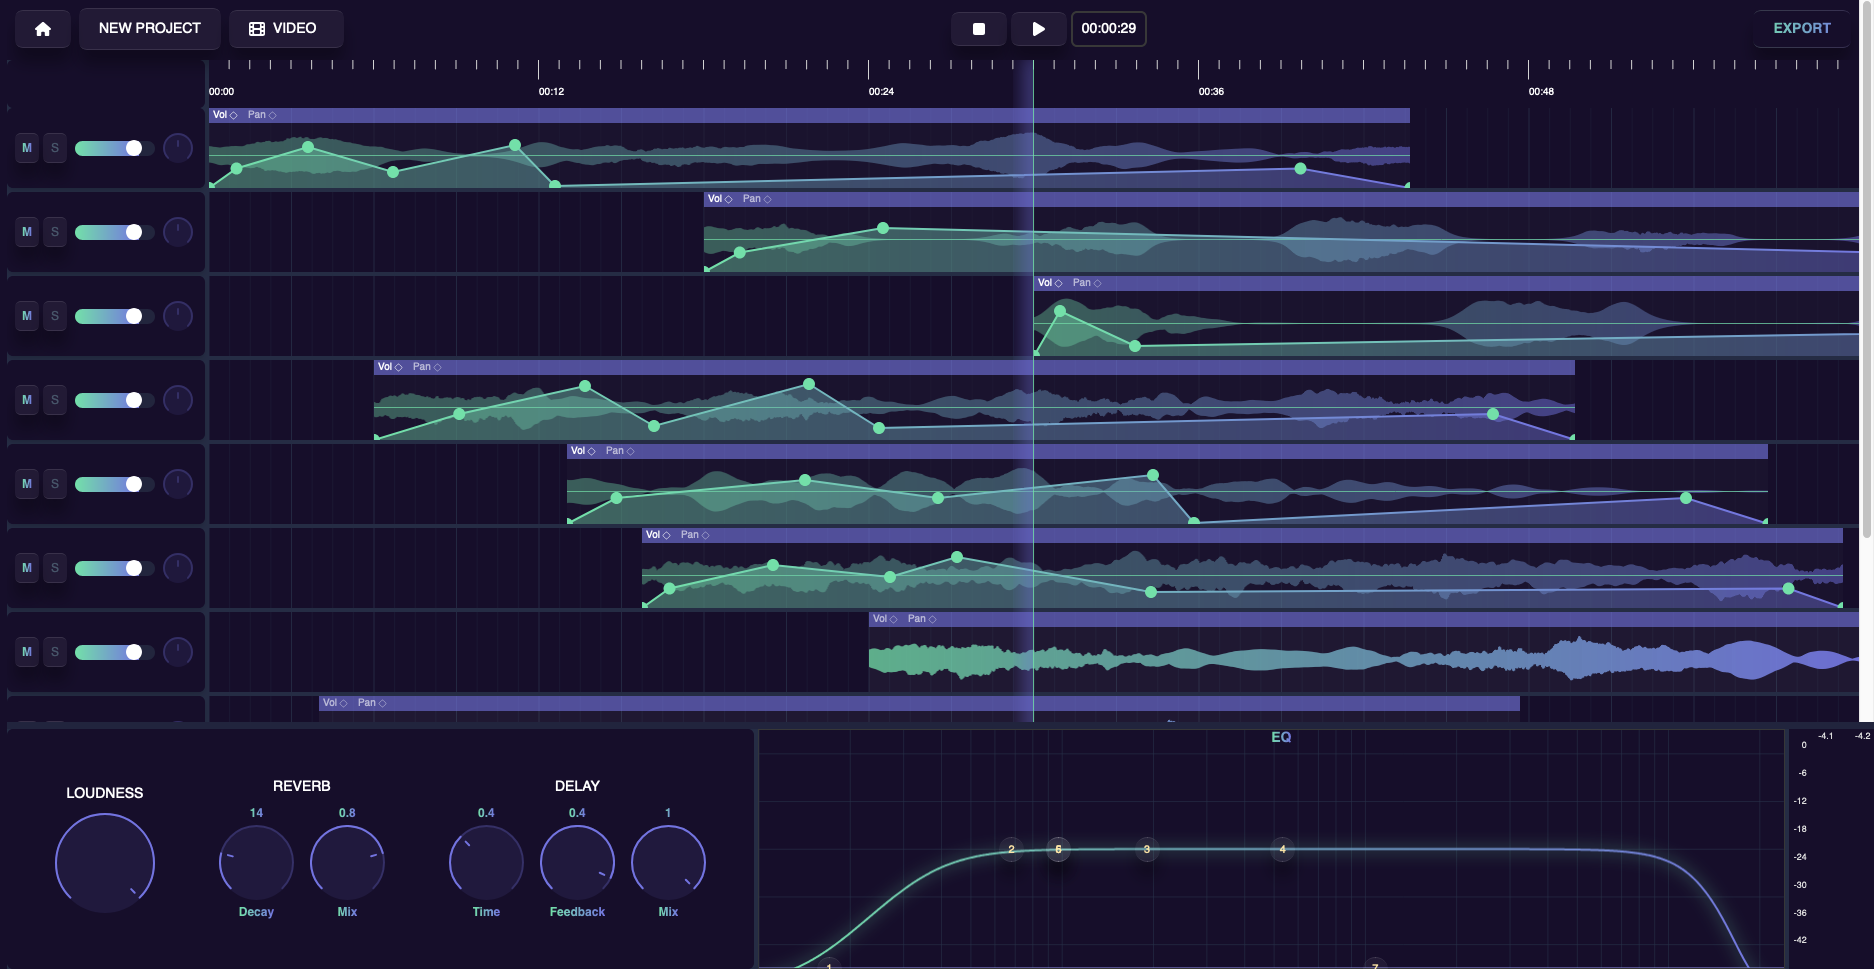Viewport: 1874px width, 969px height.
Task: Select Vol automation on sixth track clip
Action: tap(658, 535)
